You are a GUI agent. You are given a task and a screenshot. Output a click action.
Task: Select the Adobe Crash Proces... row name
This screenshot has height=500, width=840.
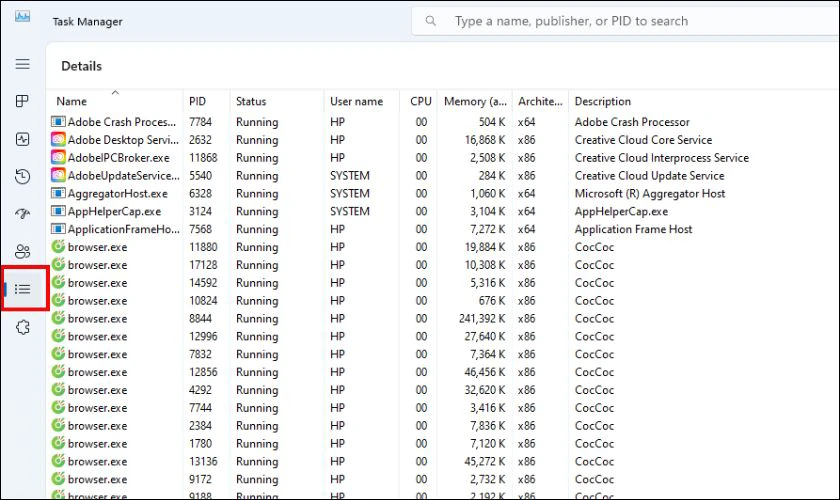click(x=122, y=122)
